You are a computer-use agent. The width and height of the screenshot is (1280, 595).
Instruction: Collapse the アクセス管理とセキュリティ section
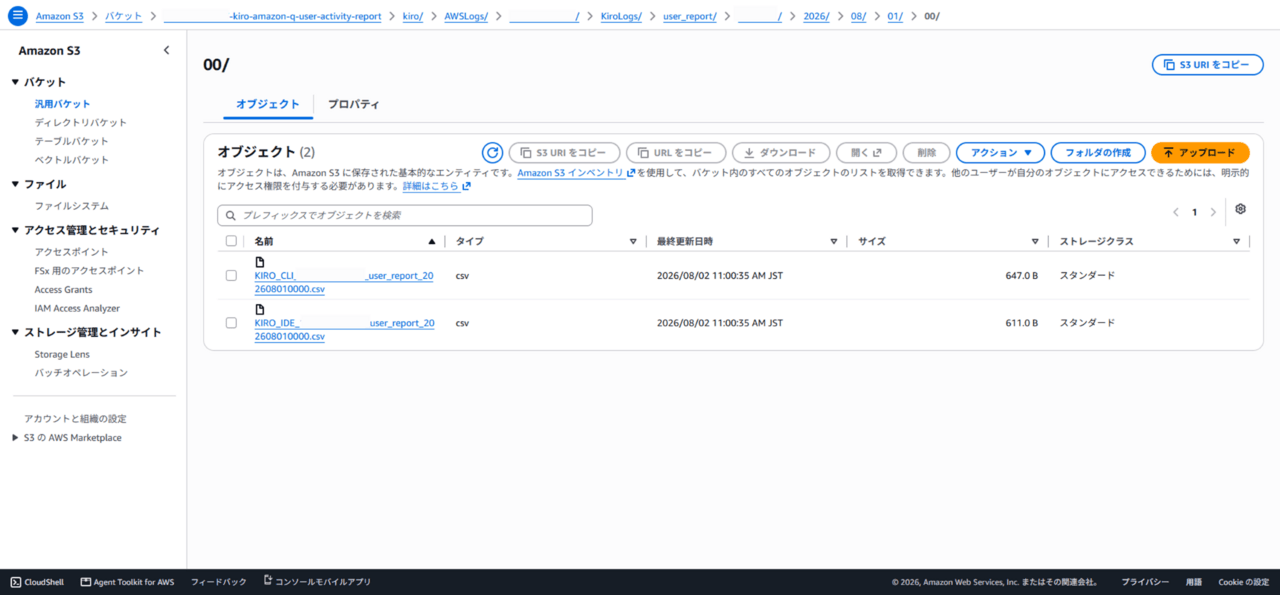15,230
